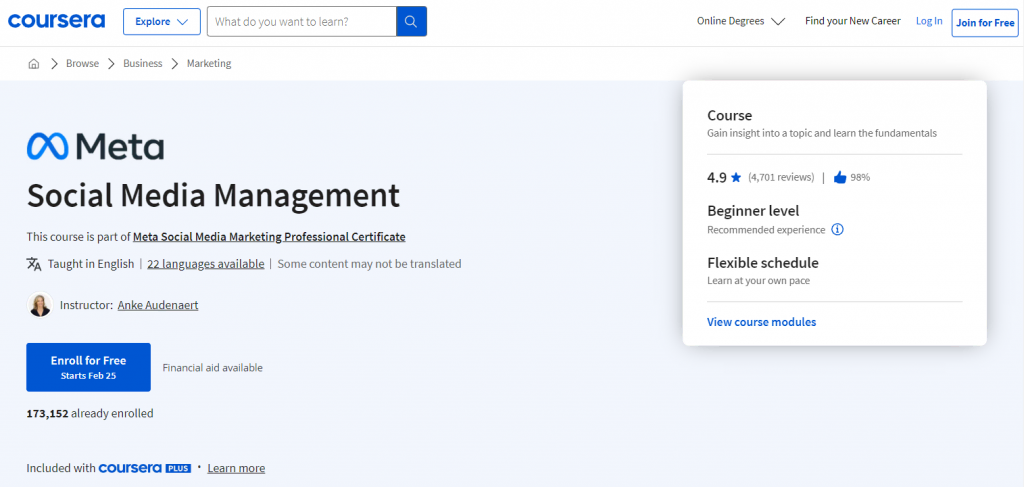This screenshot has width=1024, height=487.
Task: Click the blue star rating icon
Action: [x=736, y=177]
